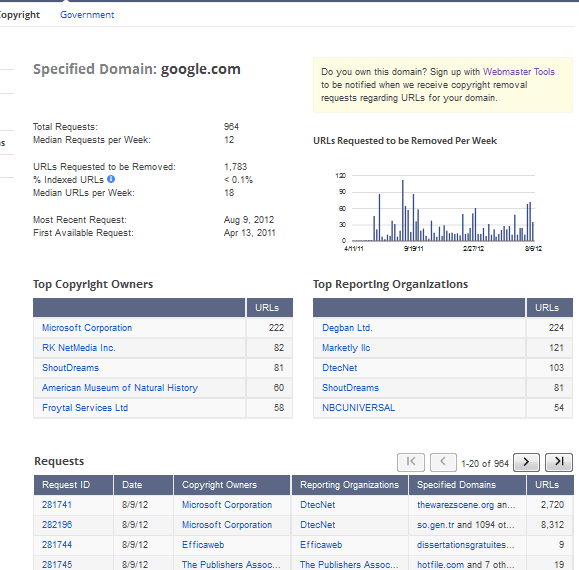579x570 pixels.
Task: Click the Specified Domain google.com heading
Action: point(137,69)
